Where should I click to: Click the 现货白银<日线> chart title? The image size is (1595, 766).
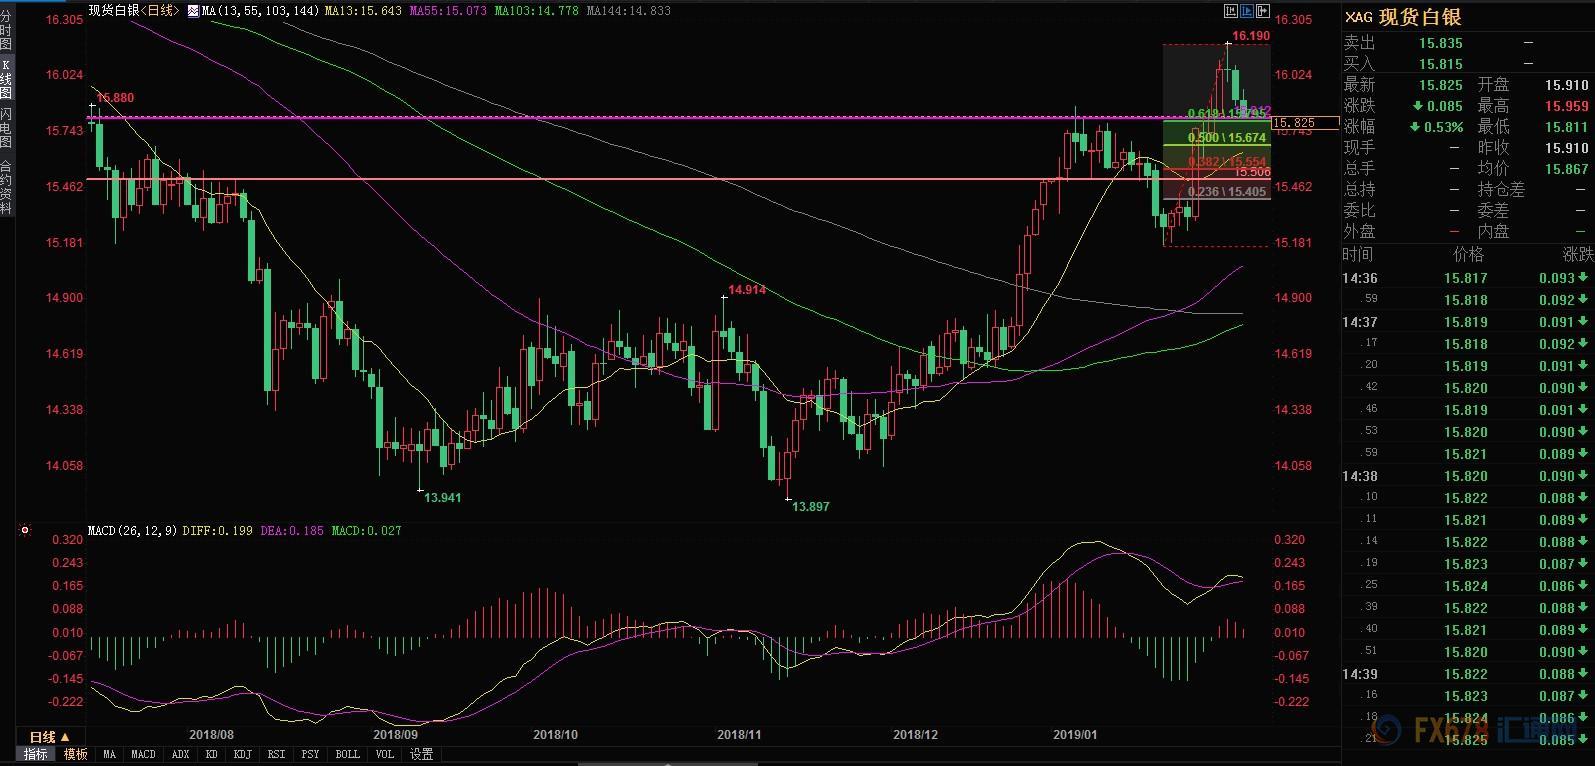point(135,11)
